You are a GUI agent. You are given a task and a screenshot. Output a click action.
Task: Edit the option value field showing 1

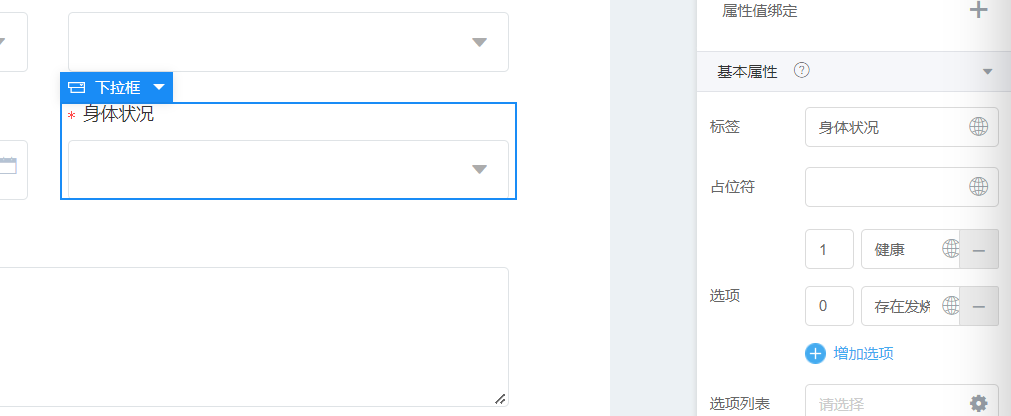tap(829, 249)
